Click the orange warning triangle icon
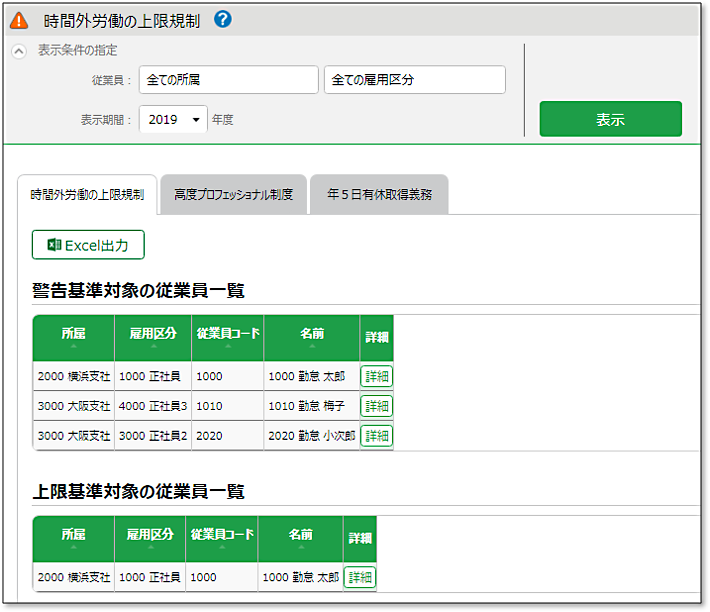 [x=19, y=20]
